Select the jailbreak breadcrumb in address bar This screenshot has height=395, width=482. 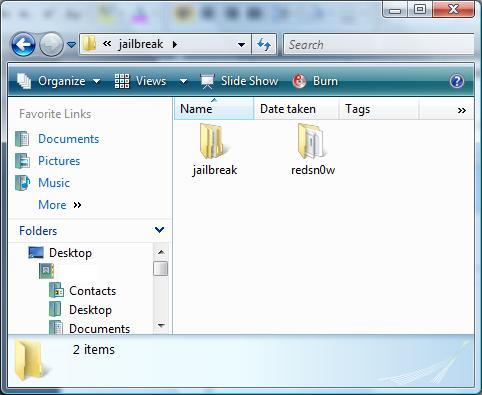click(141, 44)
